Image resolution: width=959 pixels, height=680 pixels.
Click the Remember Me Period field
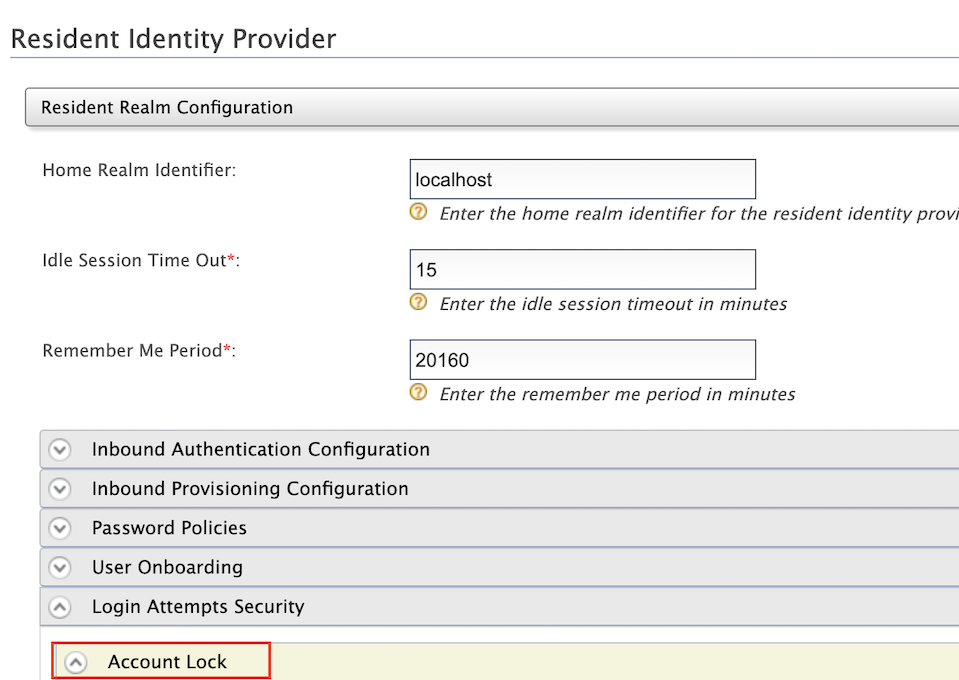[x=583, y=360]
